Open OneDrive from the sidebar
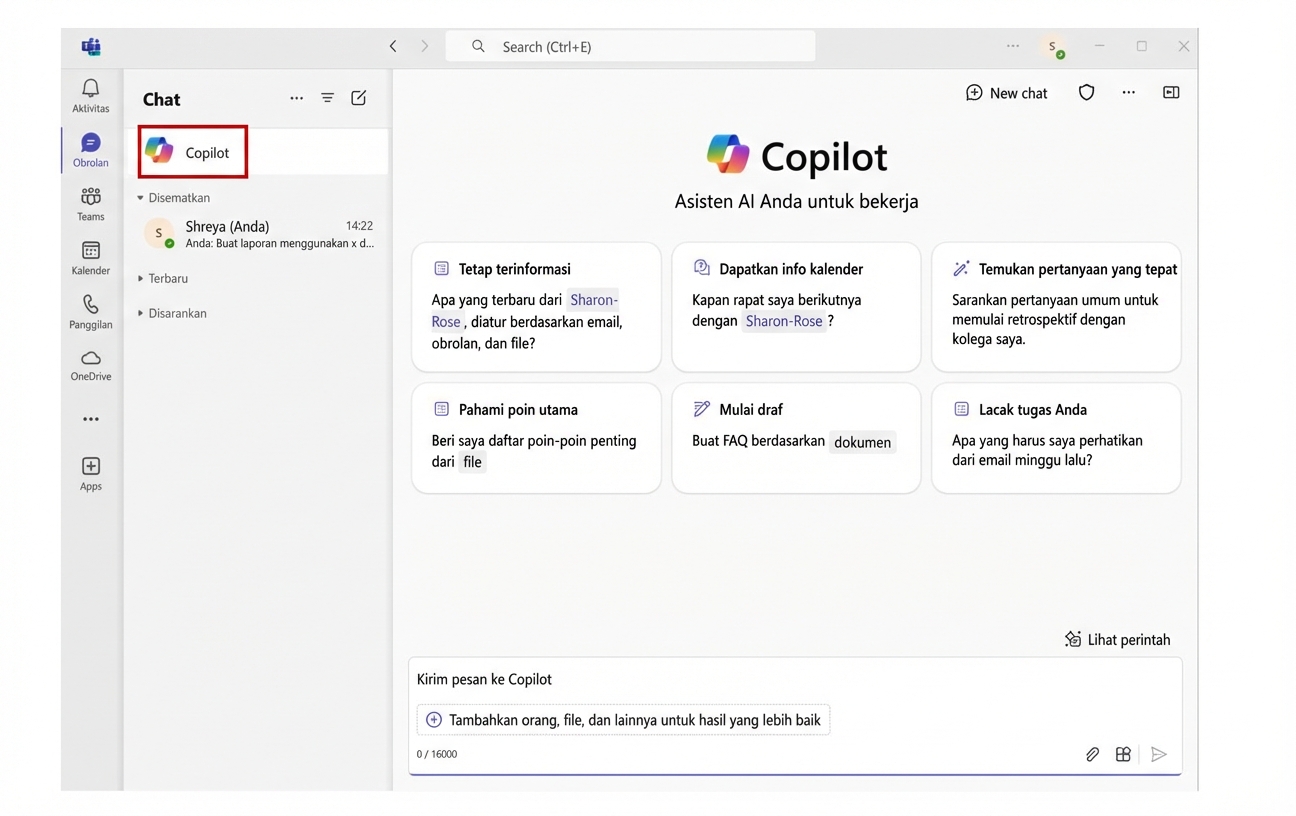1296x816 pixels. pos(90,364)
